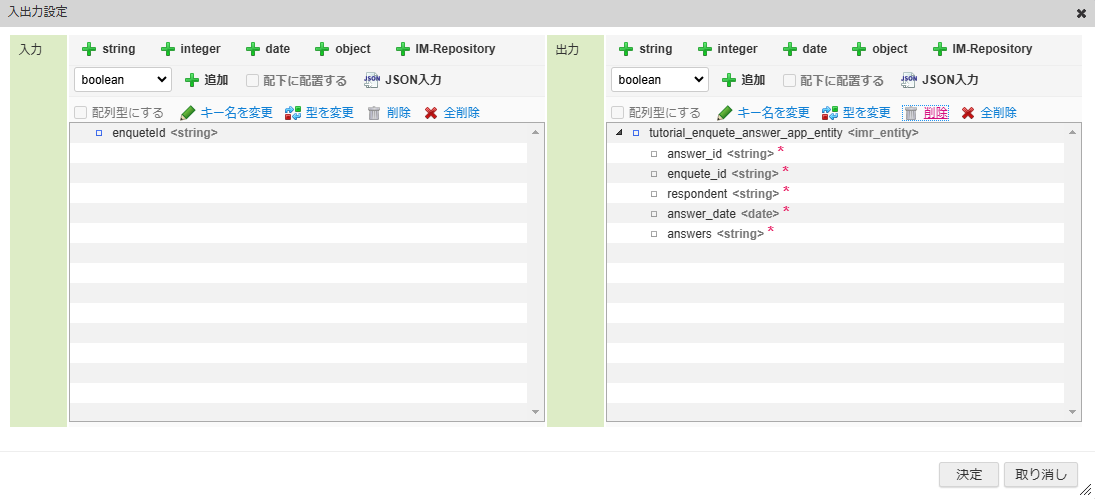Click 型を変更 in output panel
This screenshot has height=499, width=1095.
point(857,113)
